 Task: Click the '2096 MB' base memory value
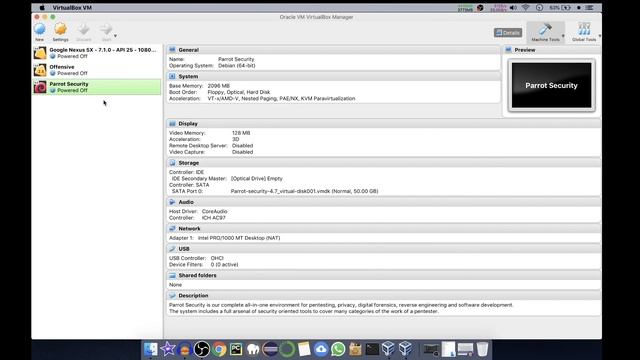tap(218, 86)
